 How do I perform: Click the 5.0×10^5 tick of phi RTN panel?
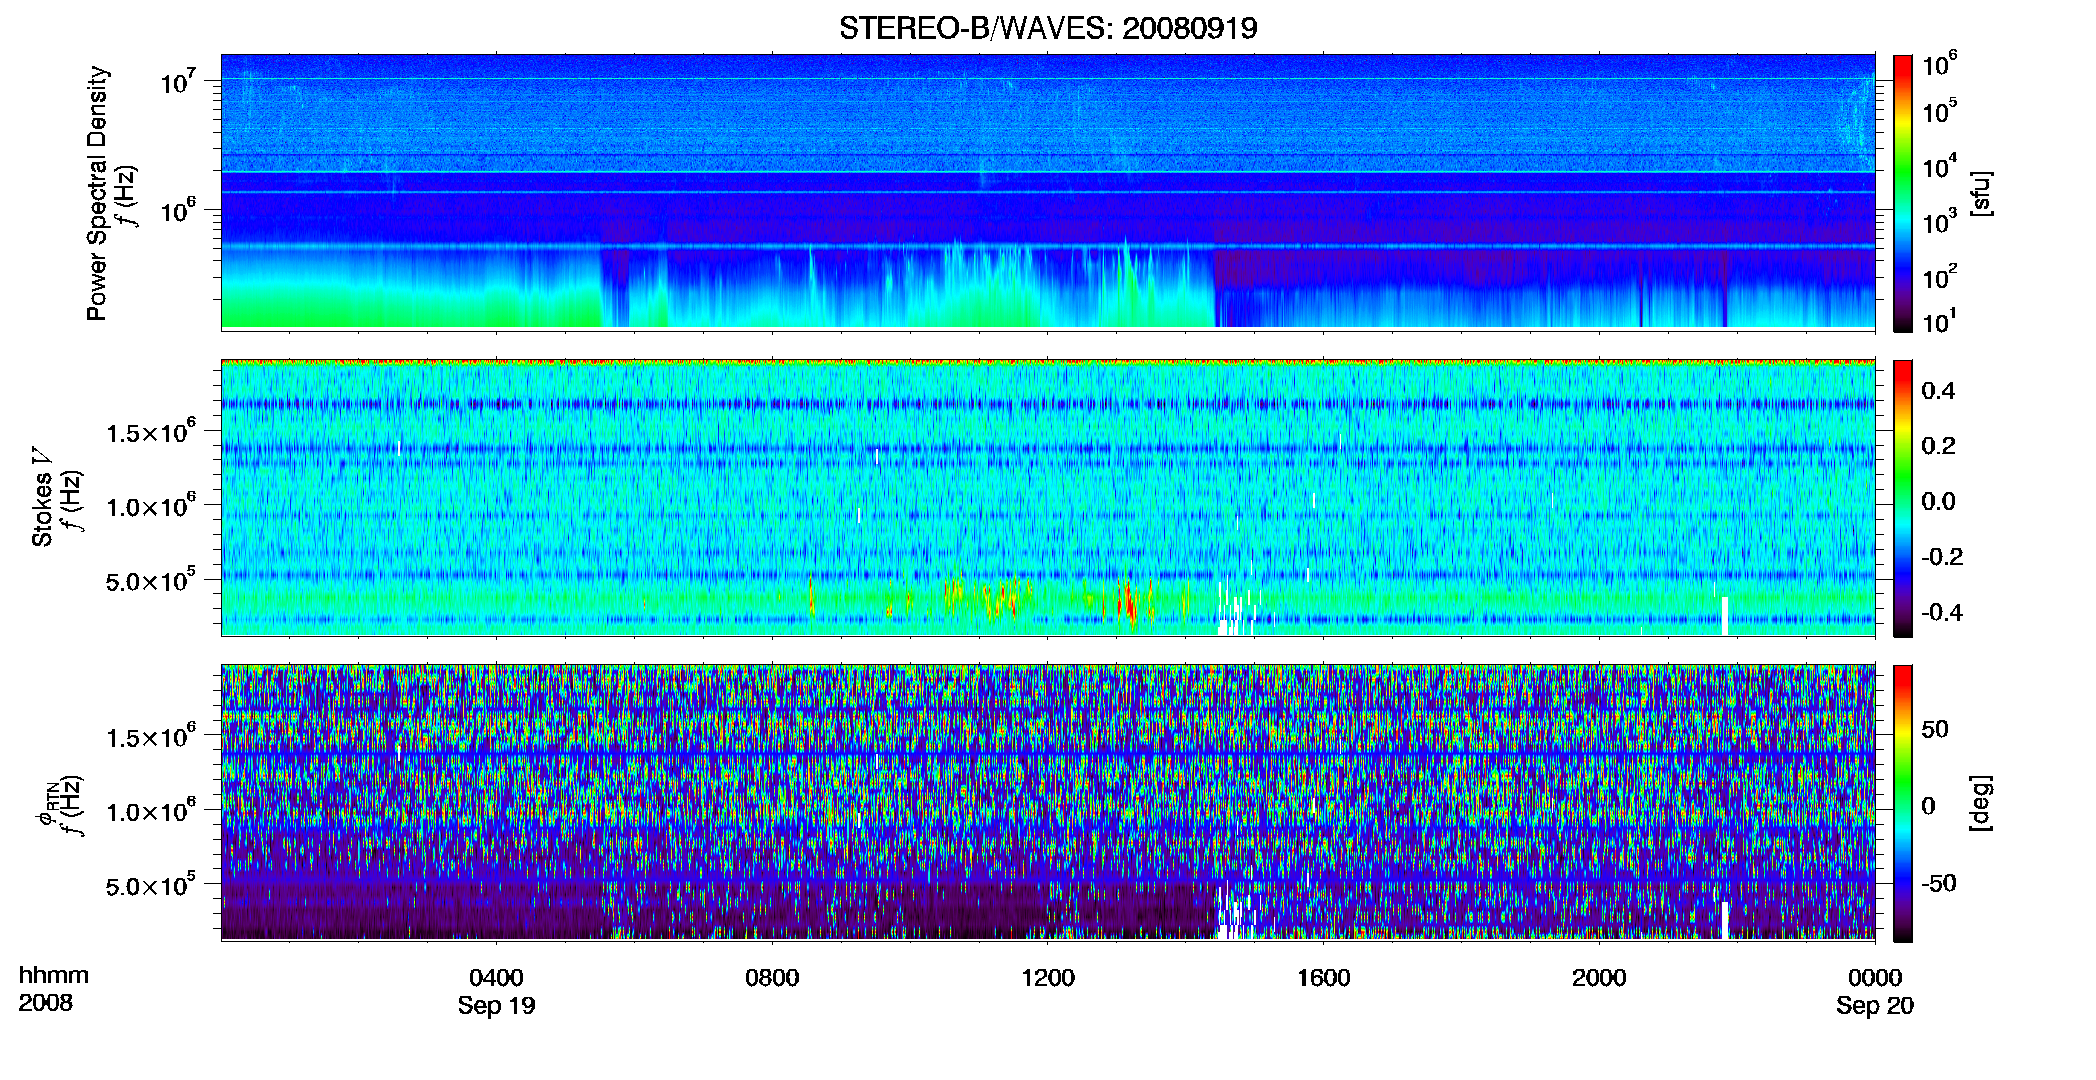coord(151,885)
